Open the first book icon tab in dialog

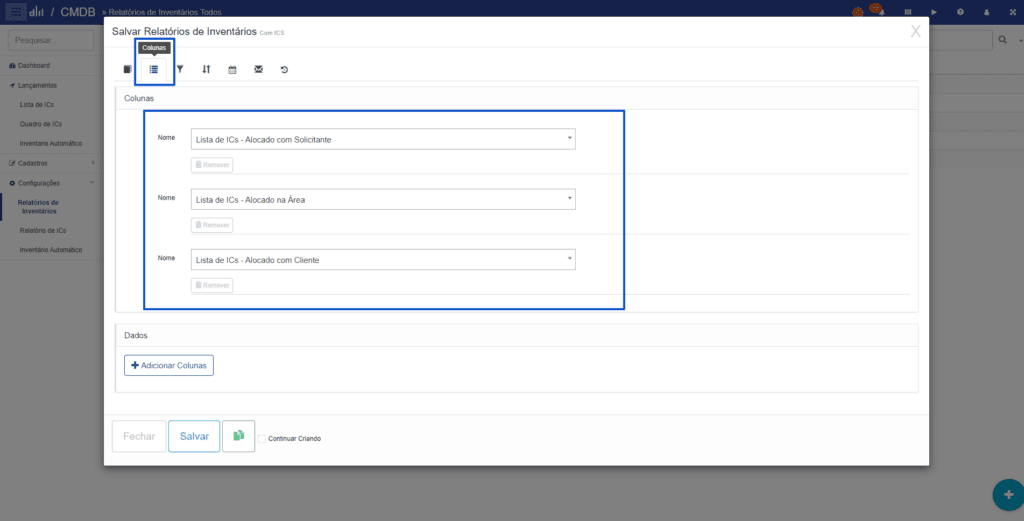point(127,69)
